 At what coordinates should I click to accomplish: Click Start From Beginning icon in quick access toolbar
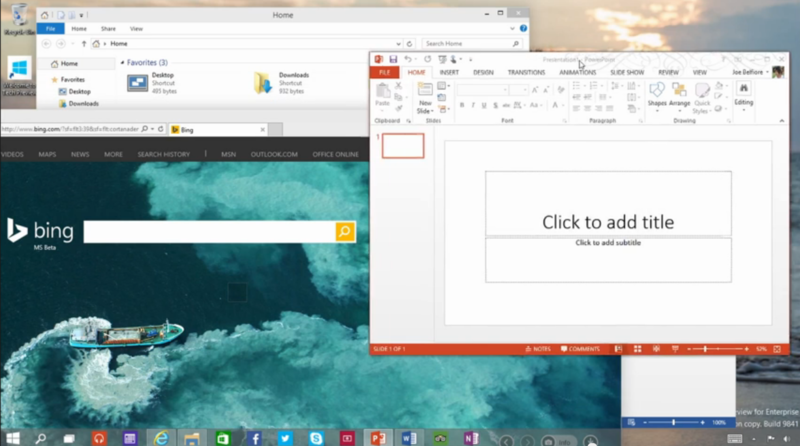[442, 59]
